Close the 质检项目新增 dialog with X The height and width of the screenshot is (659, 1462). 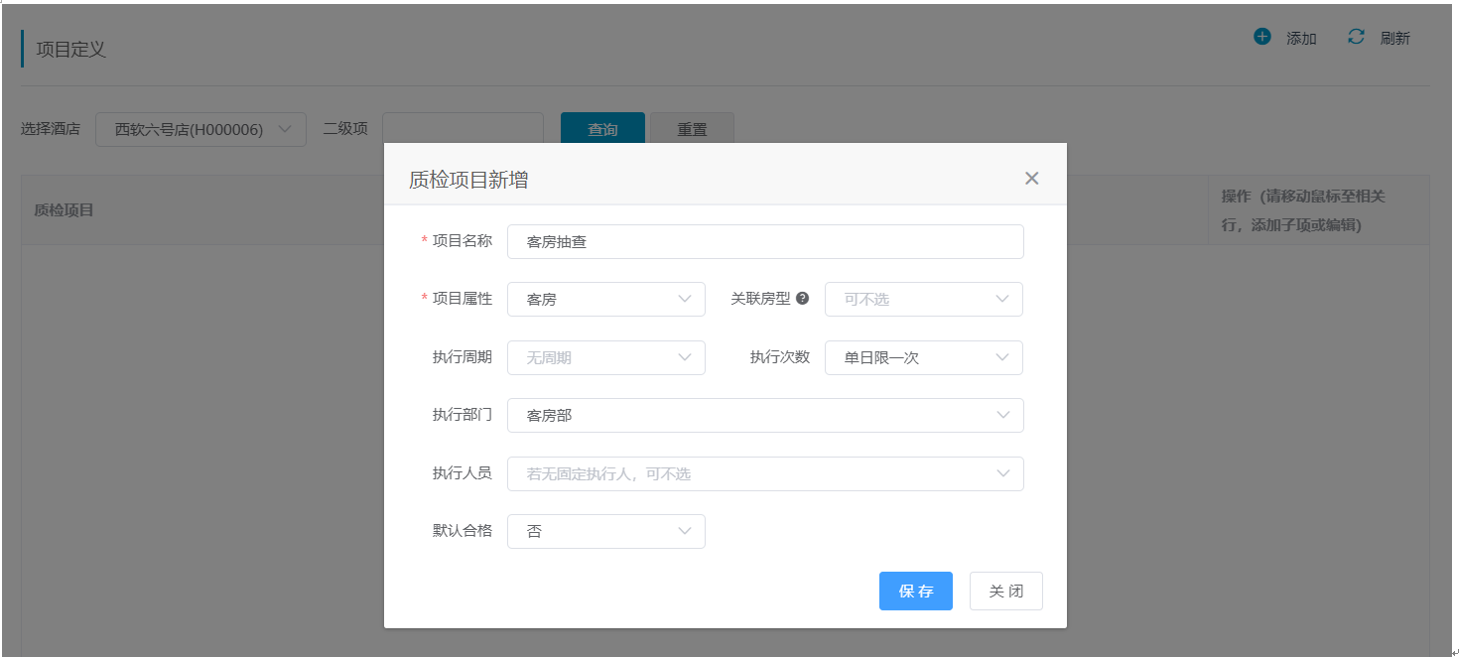(x=1032, y=178)
